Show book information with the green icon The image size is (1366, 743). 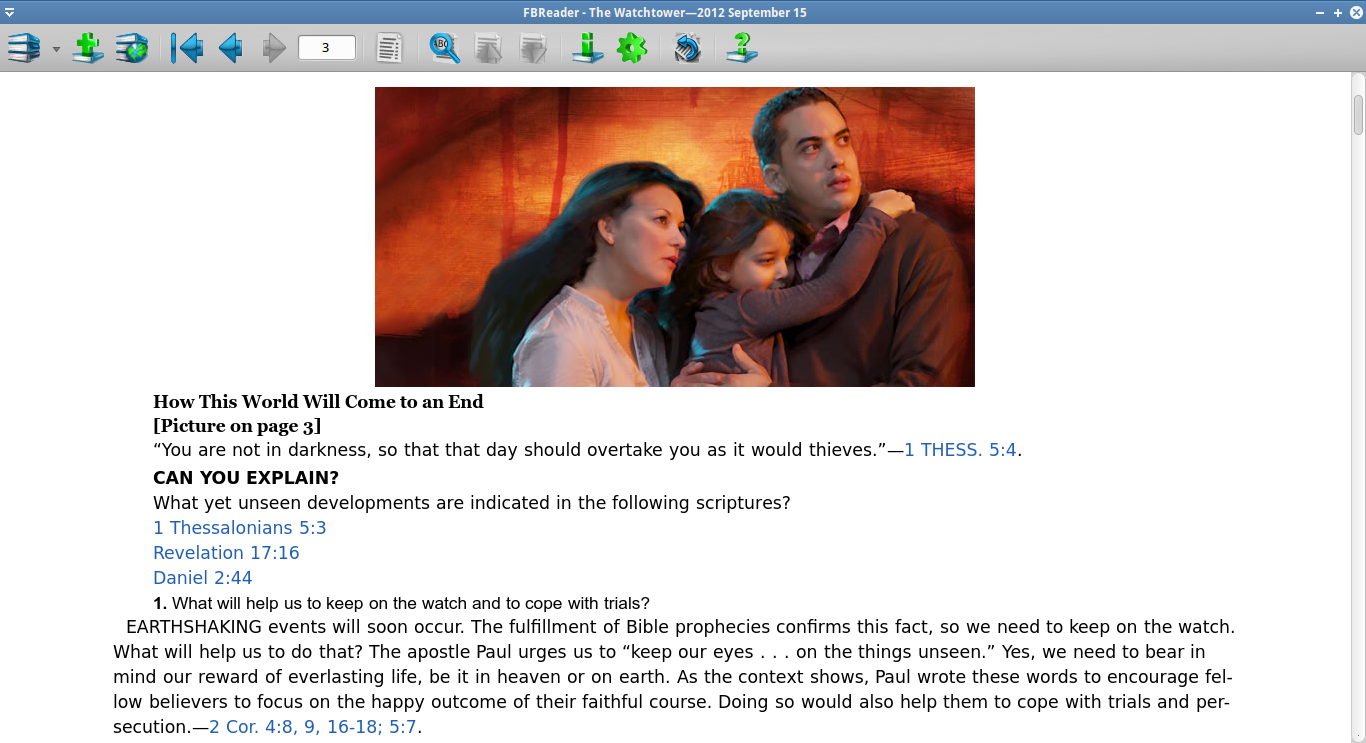588,47
